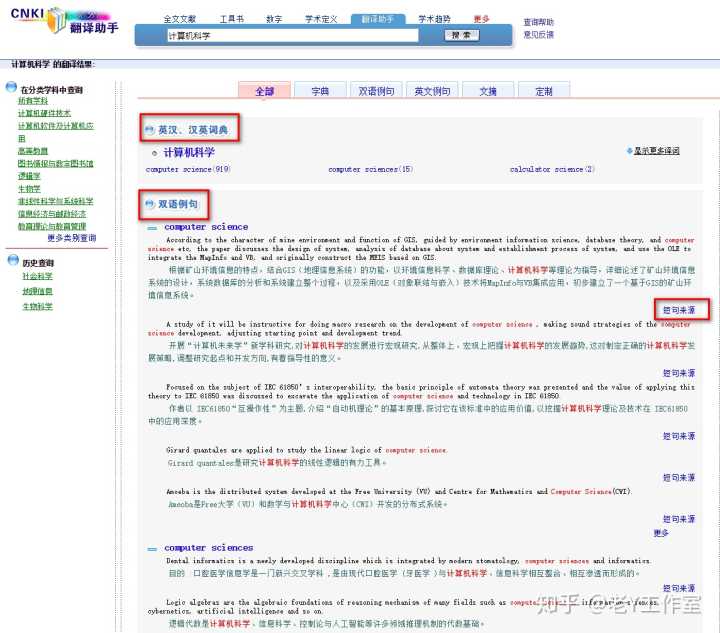This screenshot has width=720, height=633.
Task: Switch to the 字典 tab
Action: pyautogui.click(x=320, y=91)
